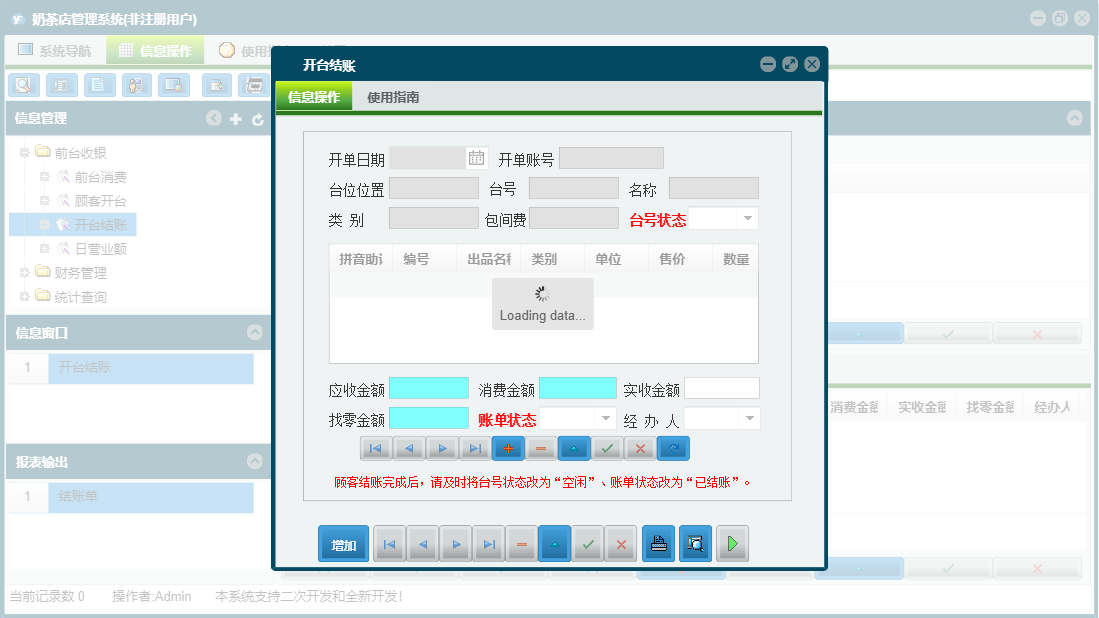Click the plus icon on the 信息管理 panel header

point(235,118)
